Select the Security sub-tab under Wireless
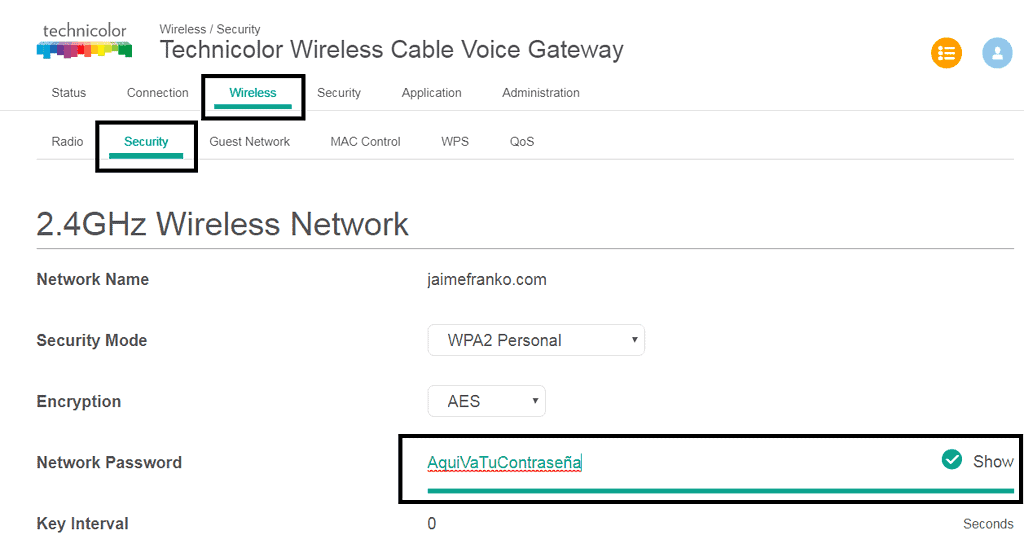Screen dimensions: 1024x548 [x=146, y=142]
